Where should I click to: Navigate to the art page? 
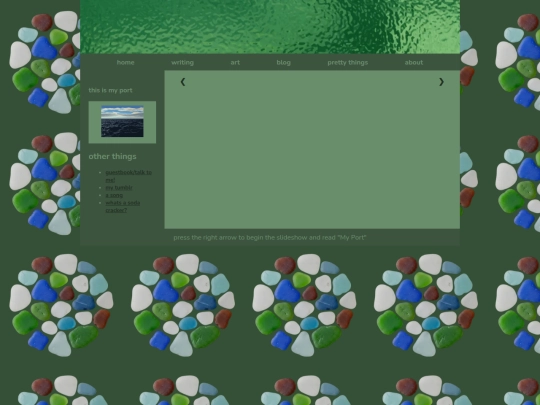click(235, 62)
